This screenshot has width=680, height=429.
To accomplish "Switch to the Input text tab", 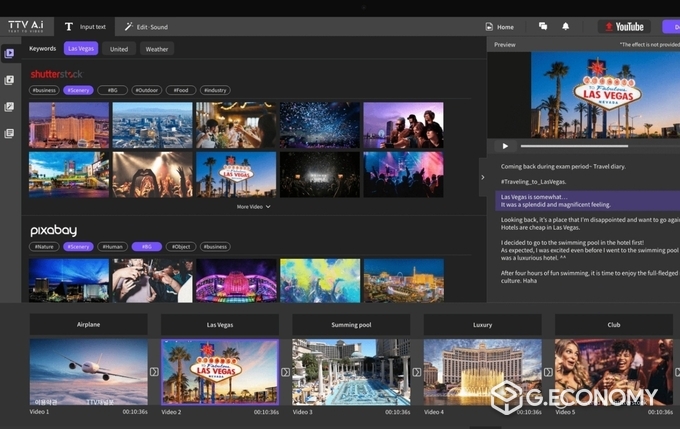I will 85,27.
